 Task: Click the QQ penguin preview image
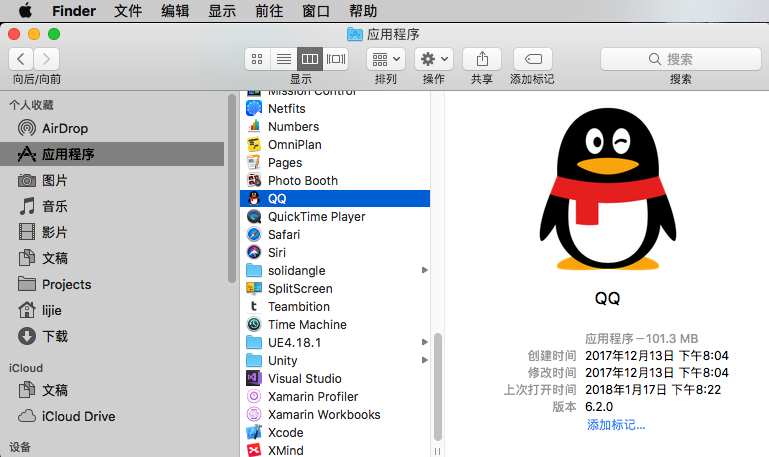pos(608,189)
